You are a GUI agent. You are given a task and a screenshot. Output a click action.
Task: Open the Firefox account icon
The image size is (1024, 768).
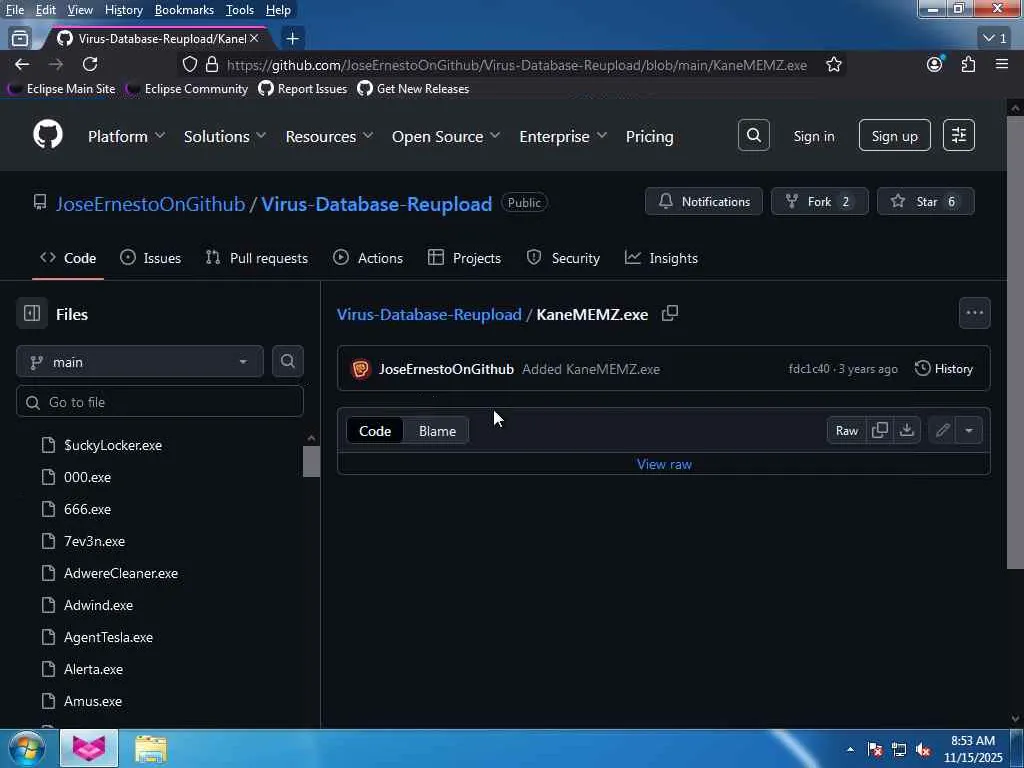pyautogui.click(x=935, y=64)
